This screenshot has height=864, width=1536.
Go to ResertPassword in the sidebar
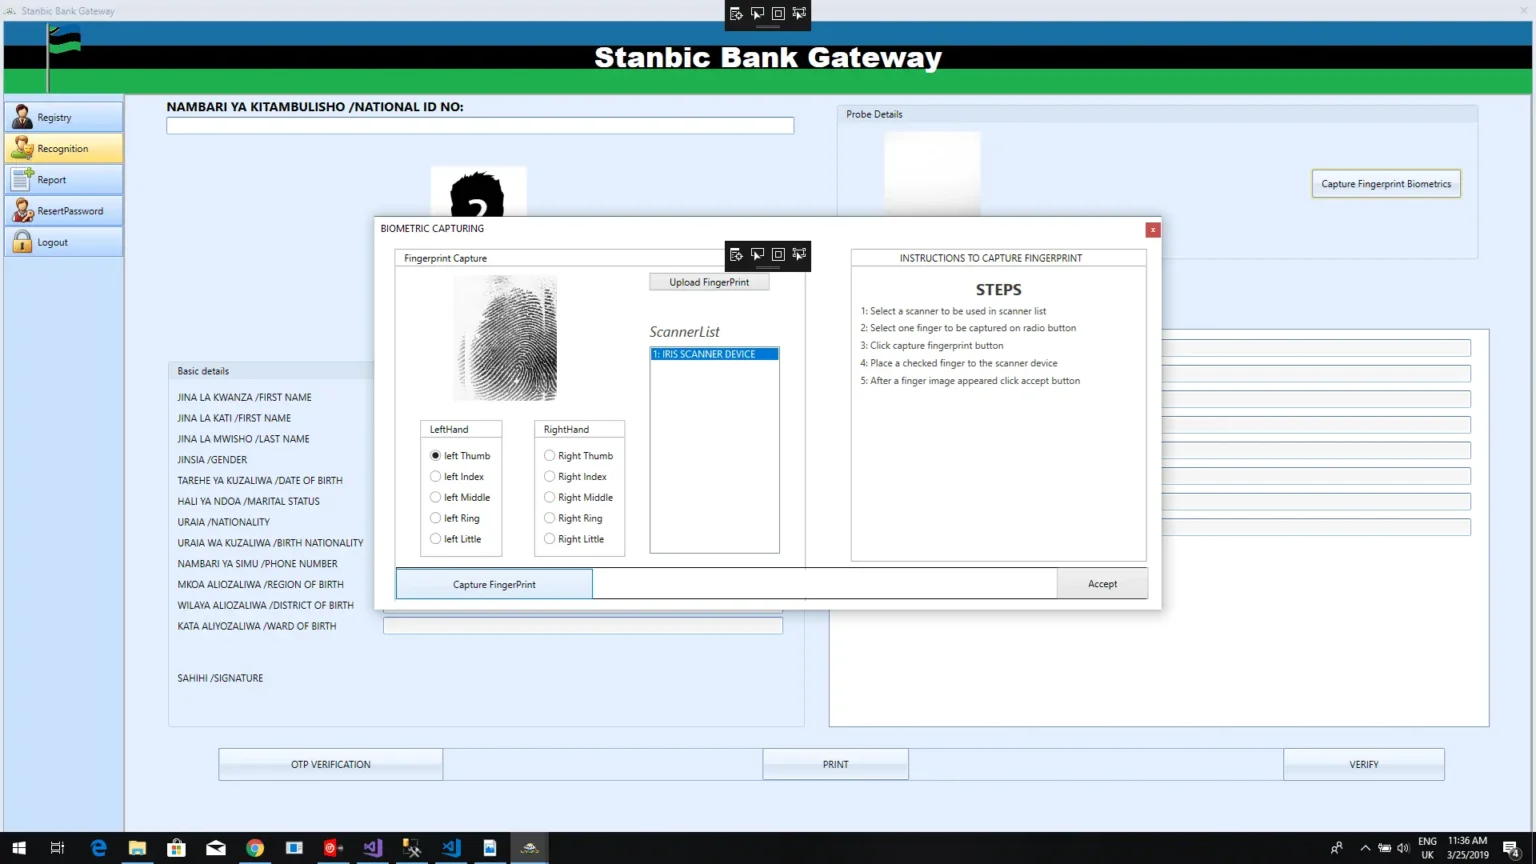point(64,211)
